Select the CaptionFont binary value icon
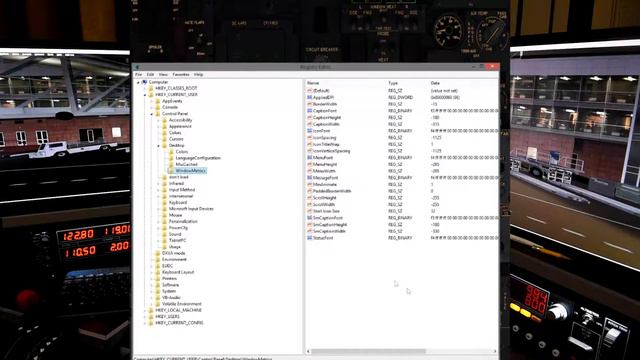This screenshot has height=360, width=640. tap(309, 111)
